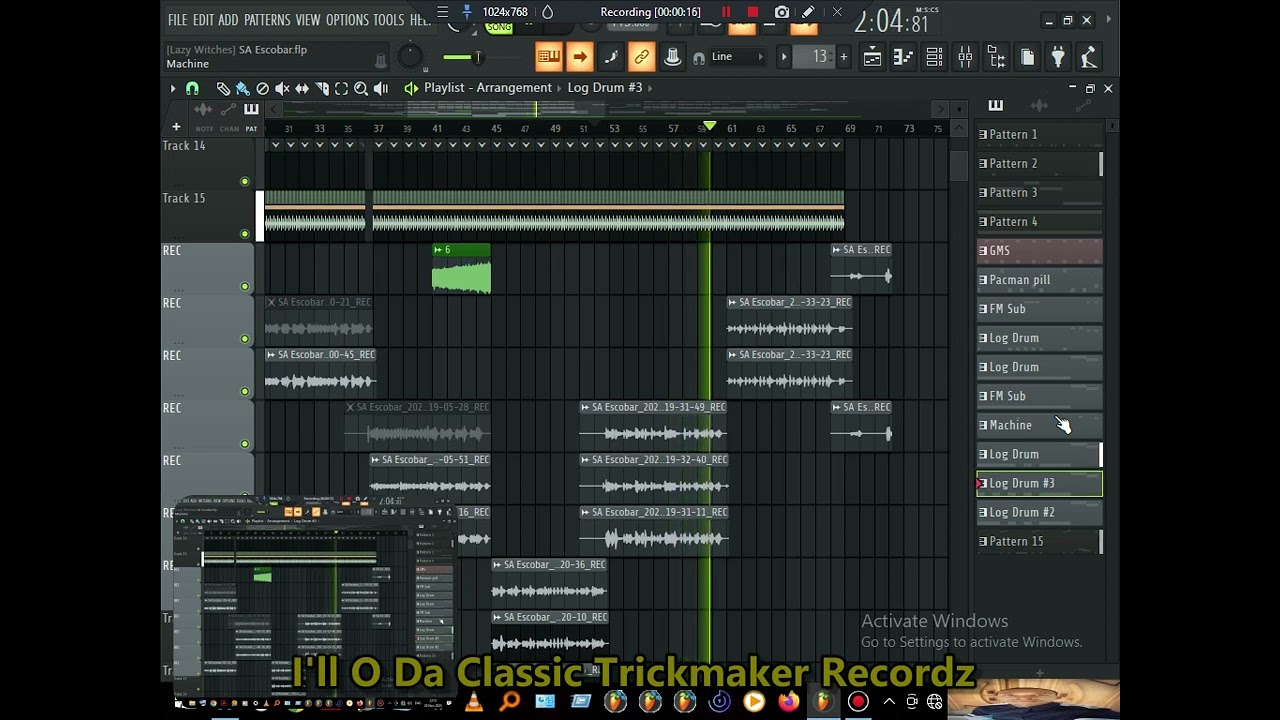This screenshot has width=1280, height=720.
Task: Open Firefox from the taskbar
Action: pyautogui.click(x=788, y=702)
